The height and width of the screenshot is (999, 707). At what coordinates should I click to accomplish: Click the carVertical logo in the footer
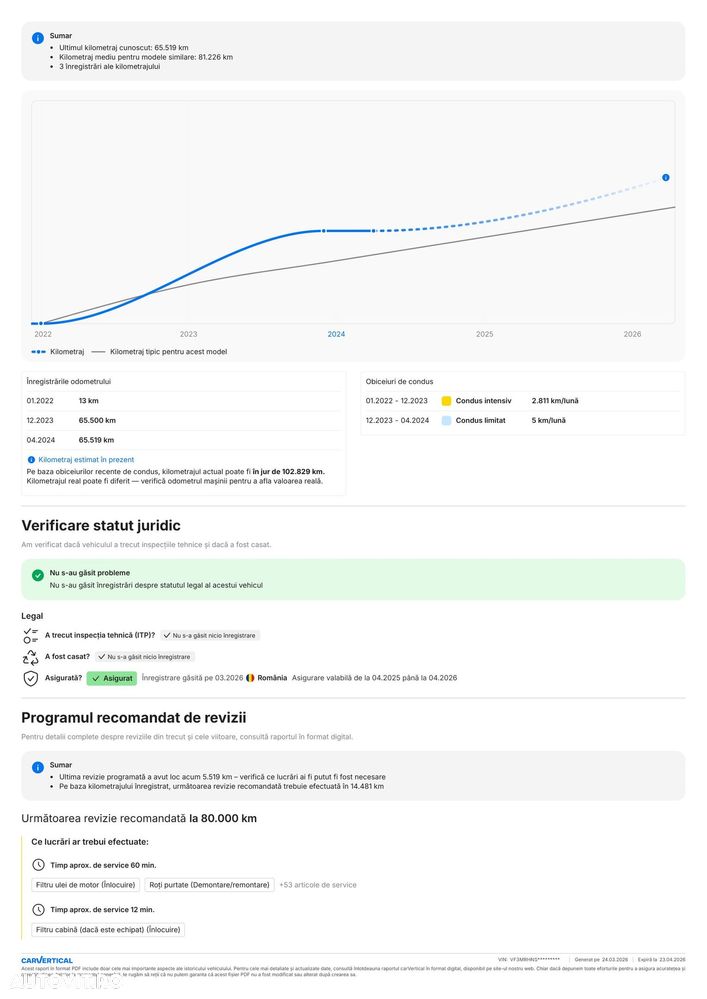(47, 960)
